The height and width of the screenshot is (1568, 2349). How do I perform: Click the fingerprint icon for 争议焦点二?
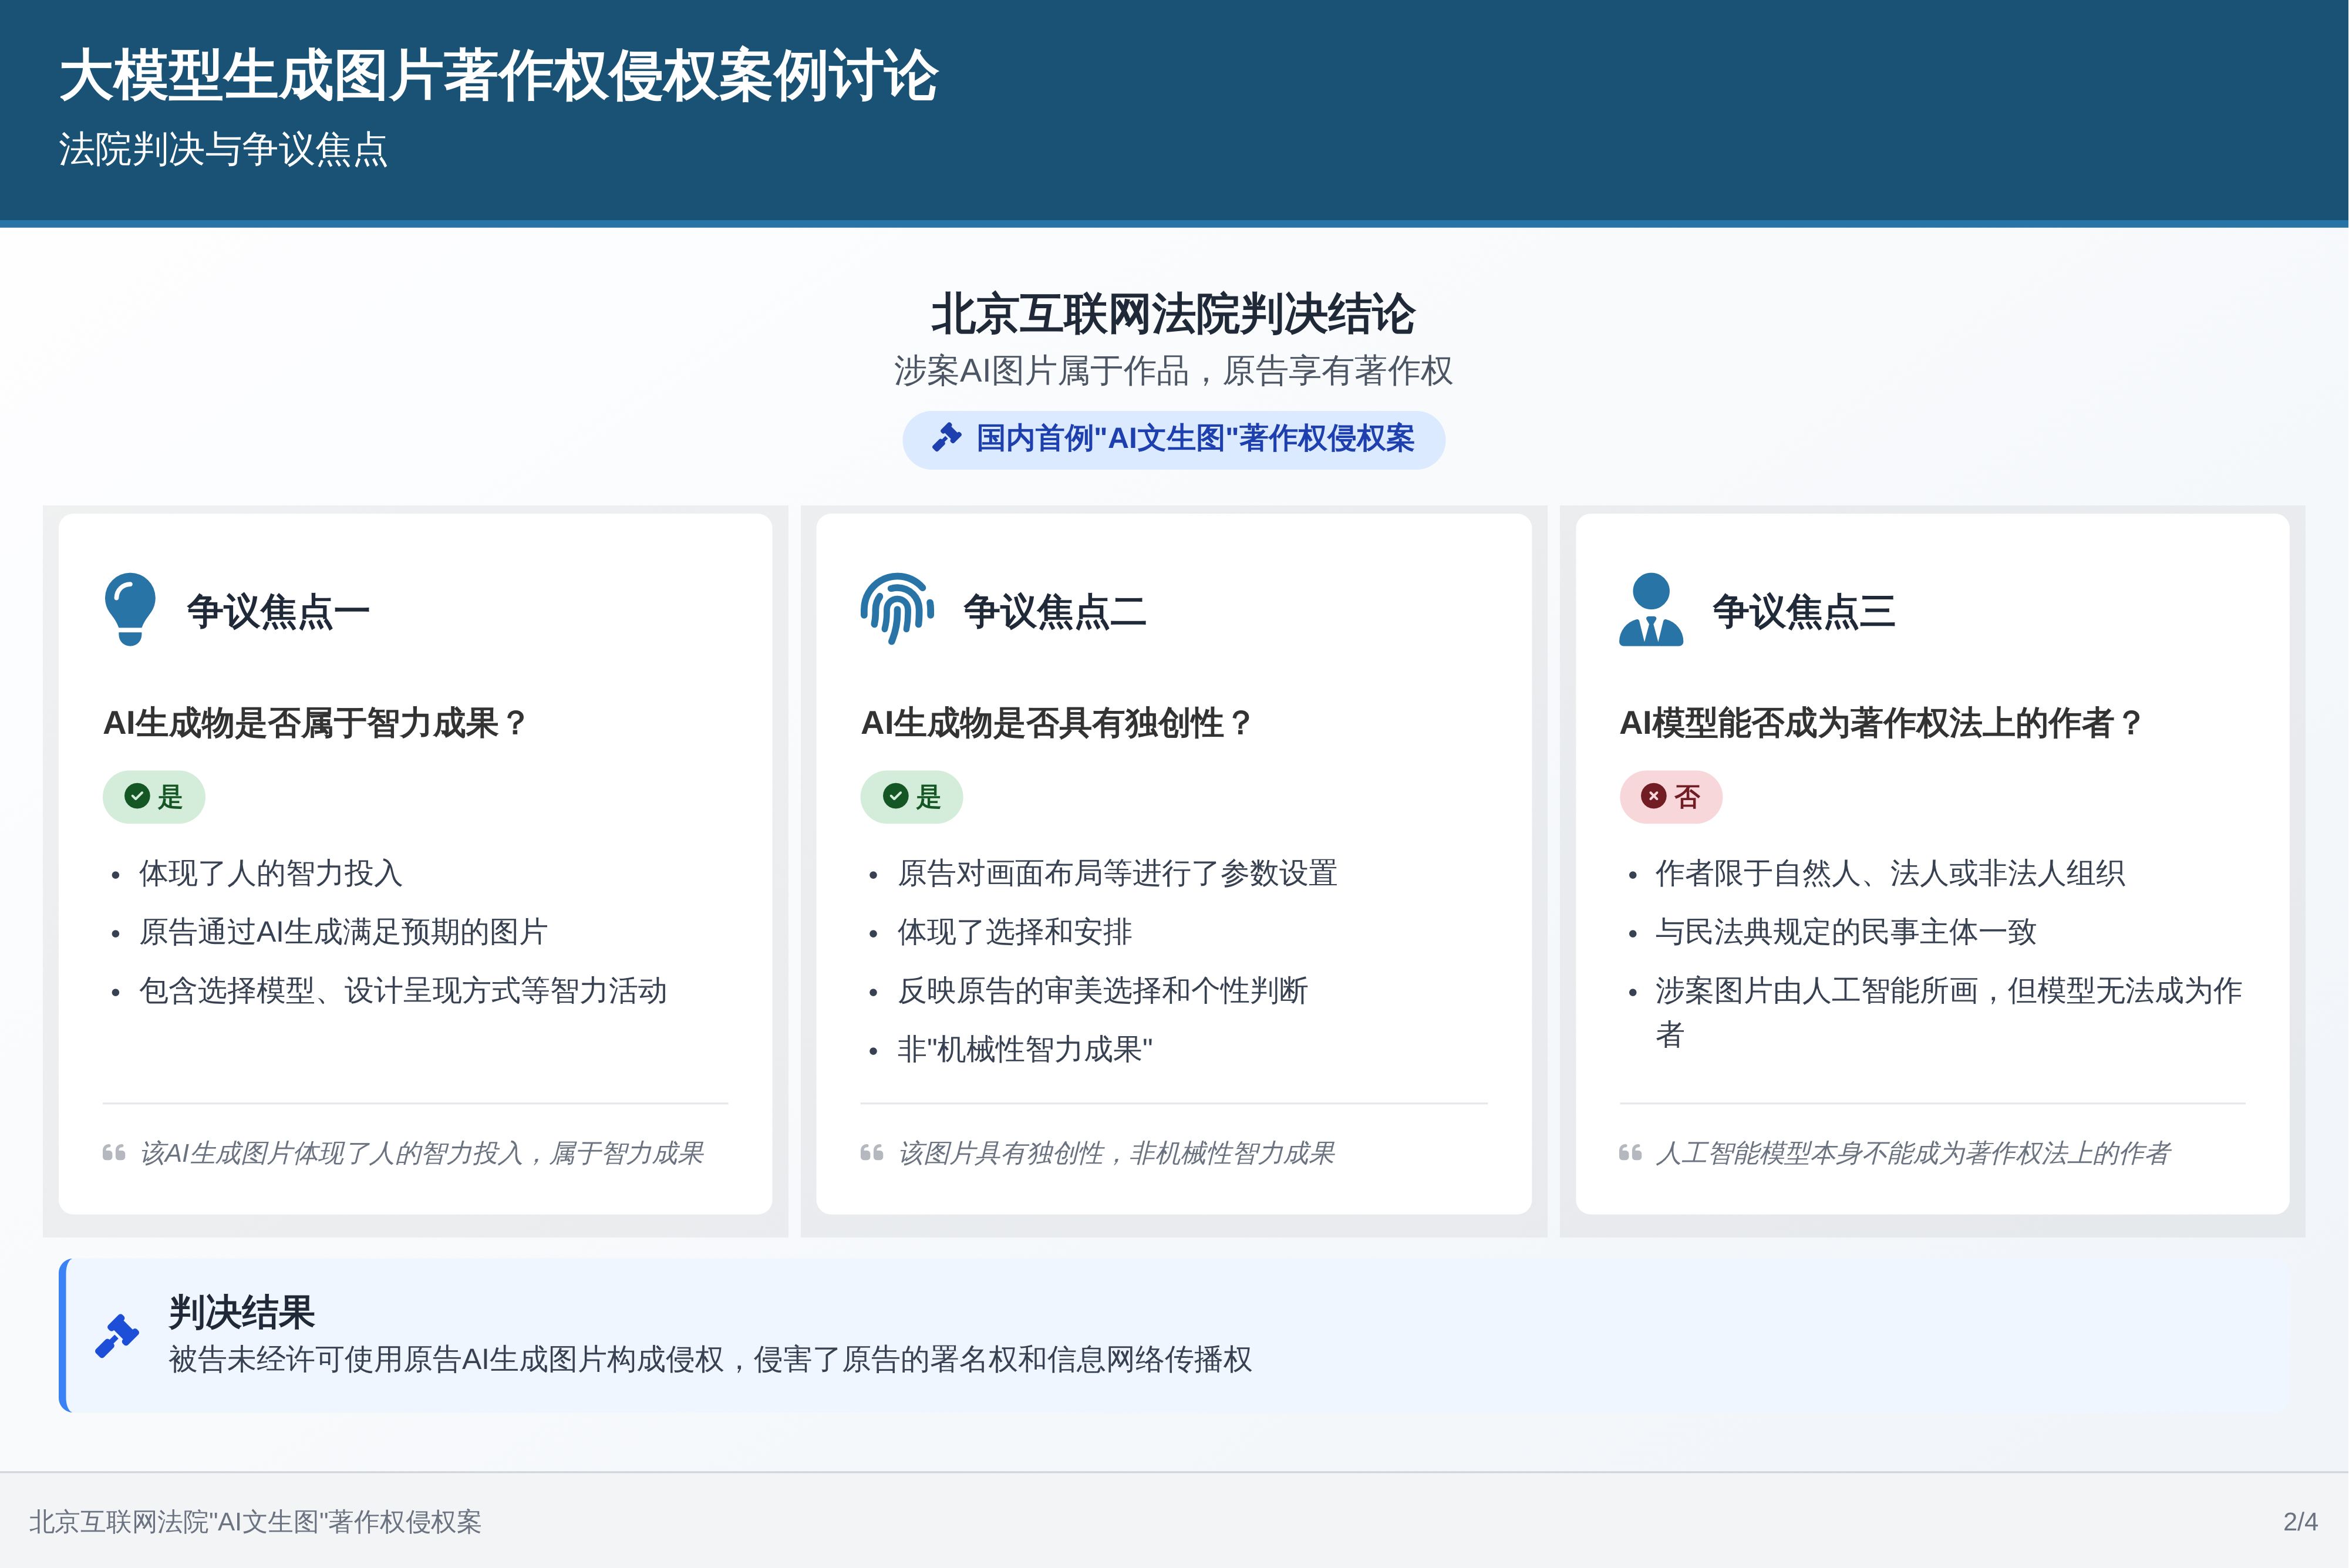896,608
